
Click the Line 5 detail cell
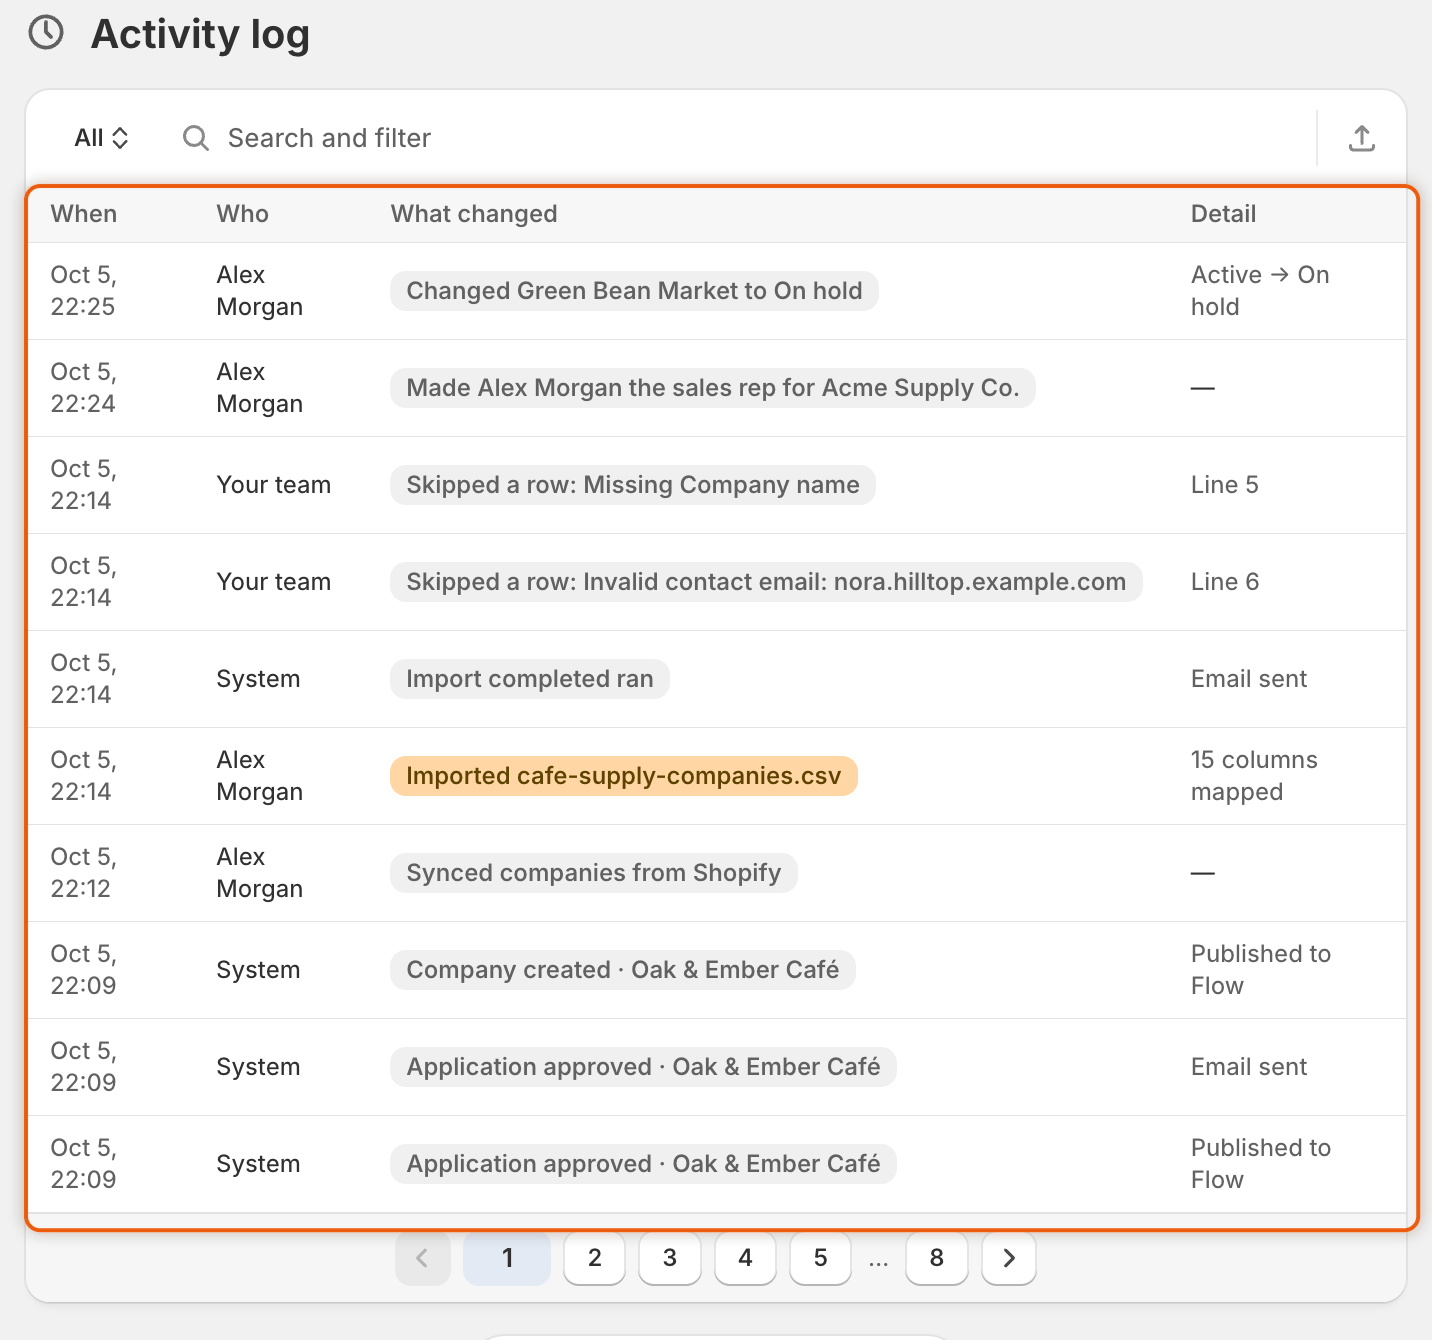pos(1224,485)
